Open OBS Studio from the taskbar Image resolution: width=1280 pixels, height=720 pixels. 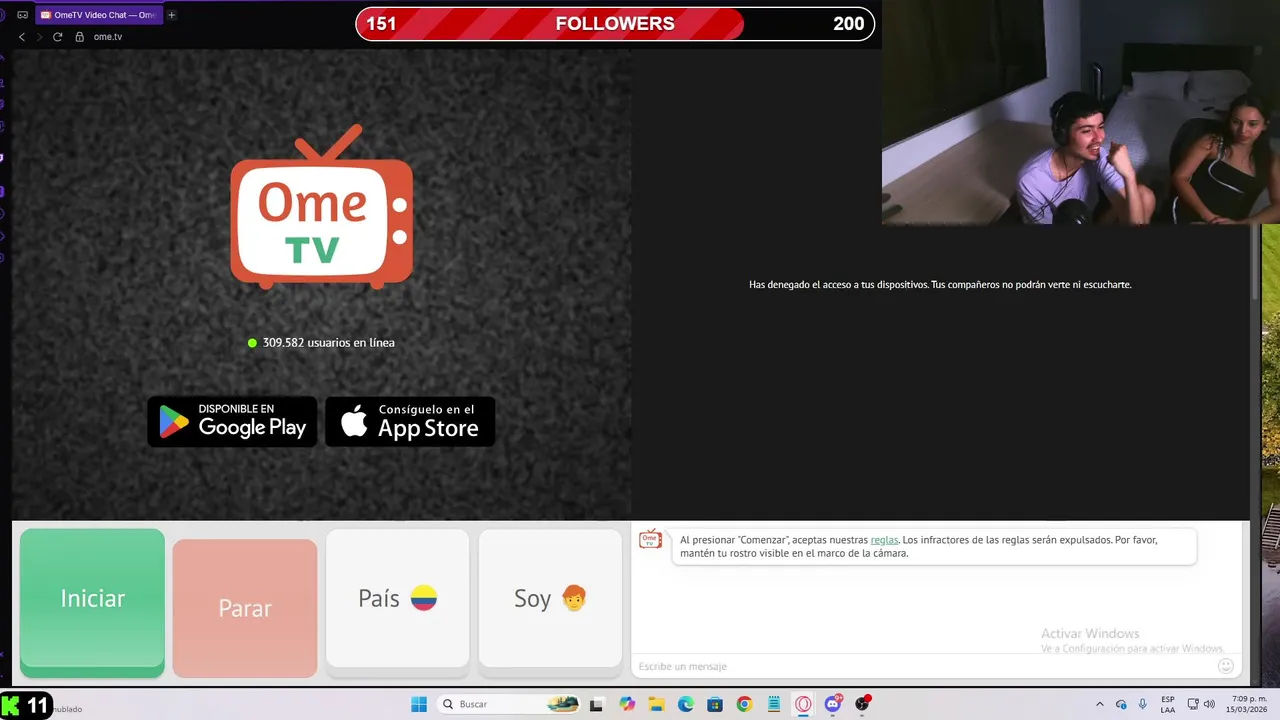862,704
